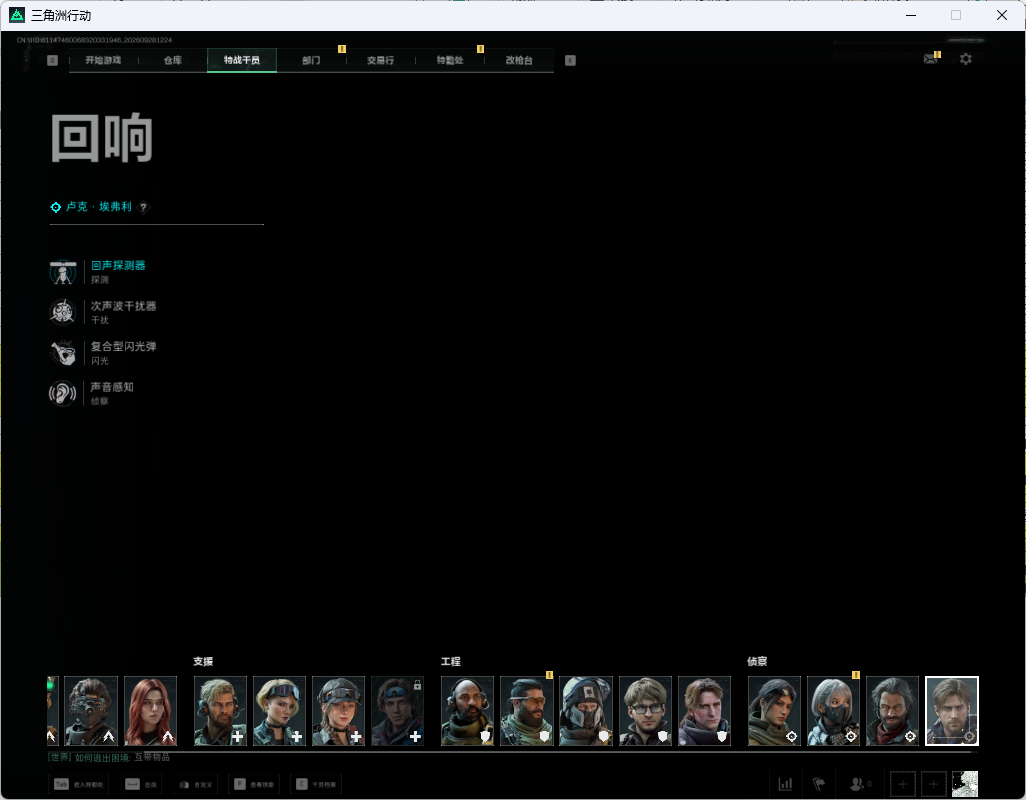Go to the 交易行 tab

381,60
